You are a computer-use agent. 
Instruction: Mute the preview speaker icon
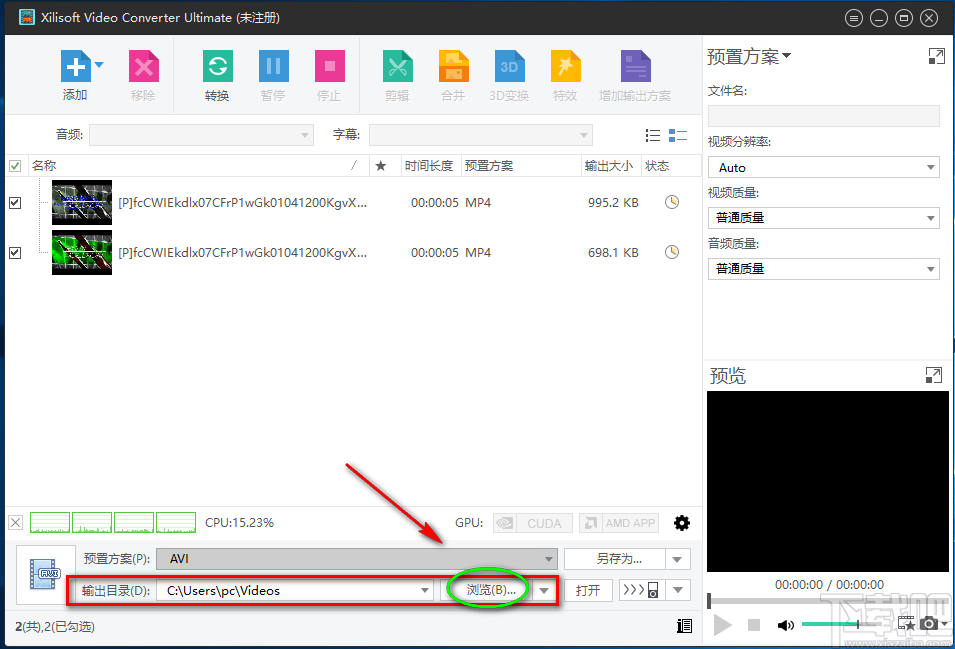click(x=786, y=625)
